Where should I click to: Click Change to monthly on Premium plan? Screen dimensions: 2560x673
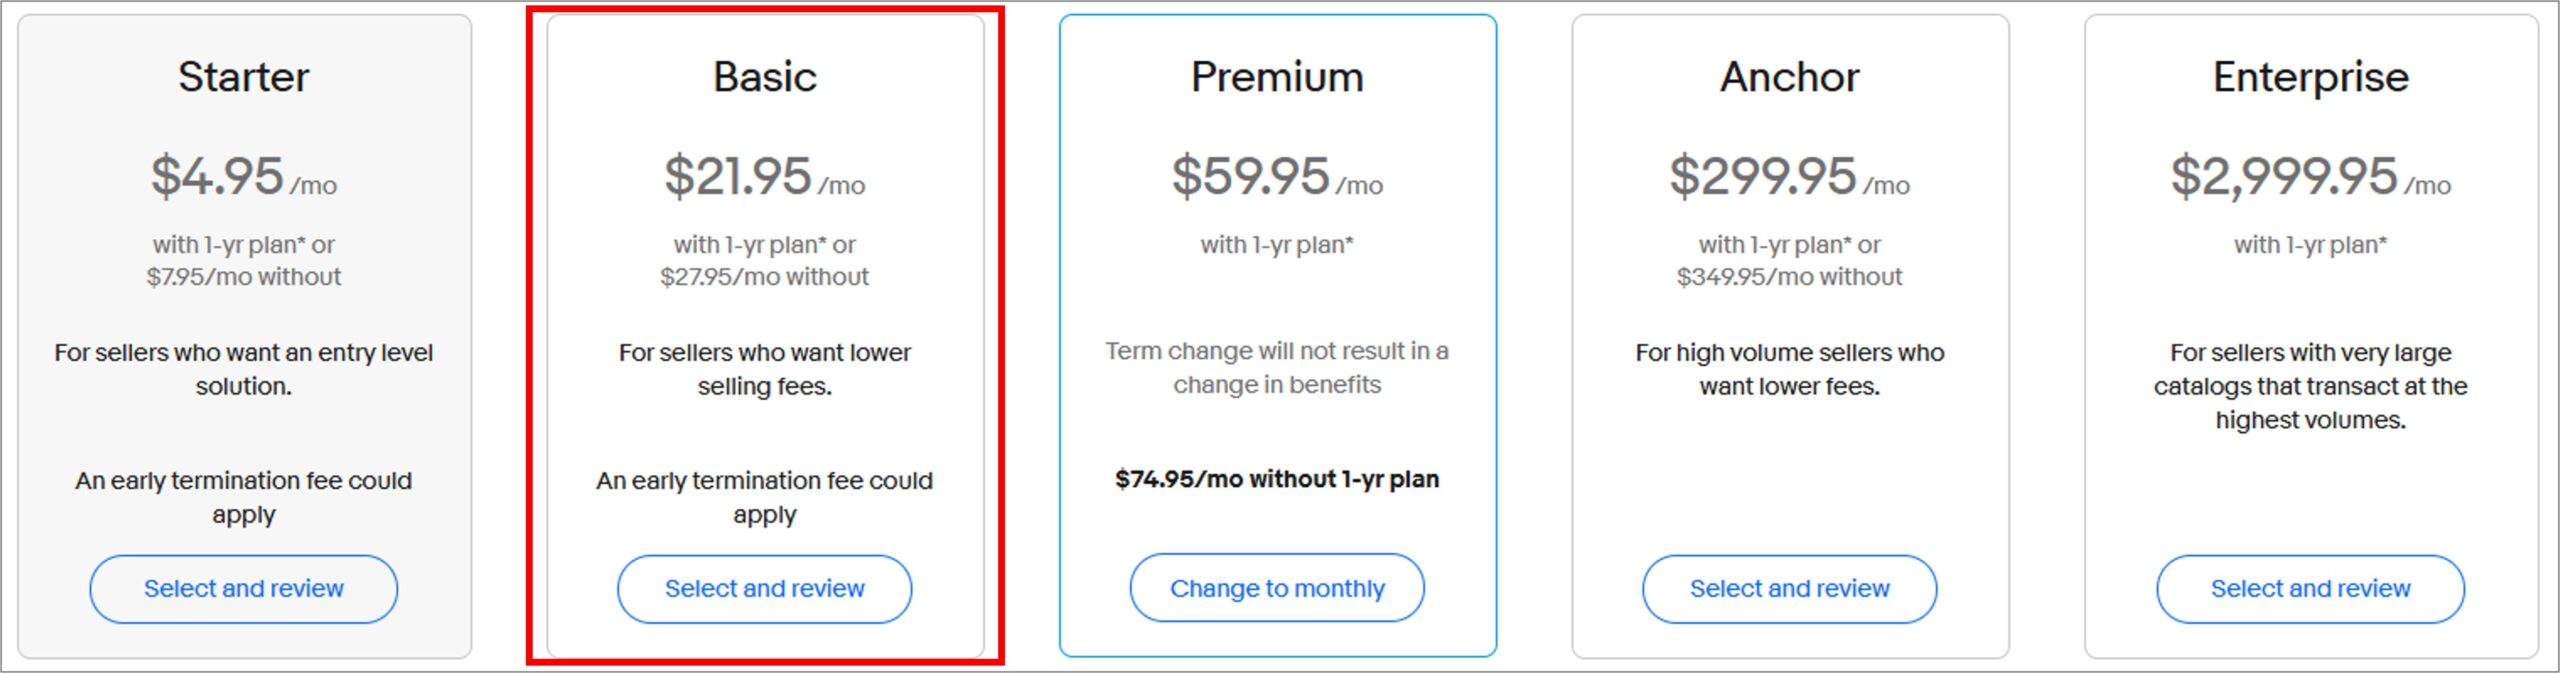pos(1277,587)
